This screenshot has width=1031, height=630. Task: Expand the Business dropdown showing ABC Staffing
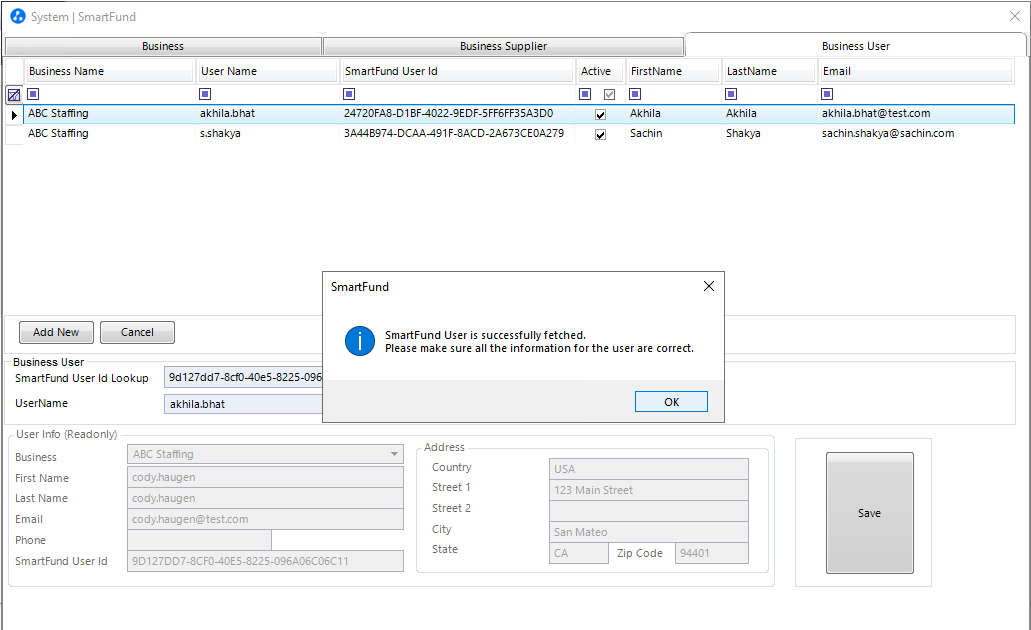click(394, 454)
